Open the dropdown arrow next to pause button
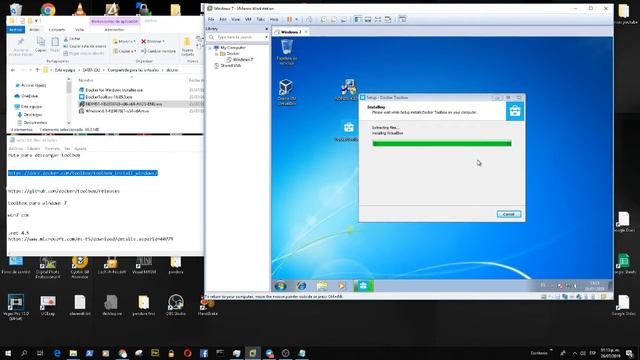Viewport: 640px width, 360px height. 296,19
